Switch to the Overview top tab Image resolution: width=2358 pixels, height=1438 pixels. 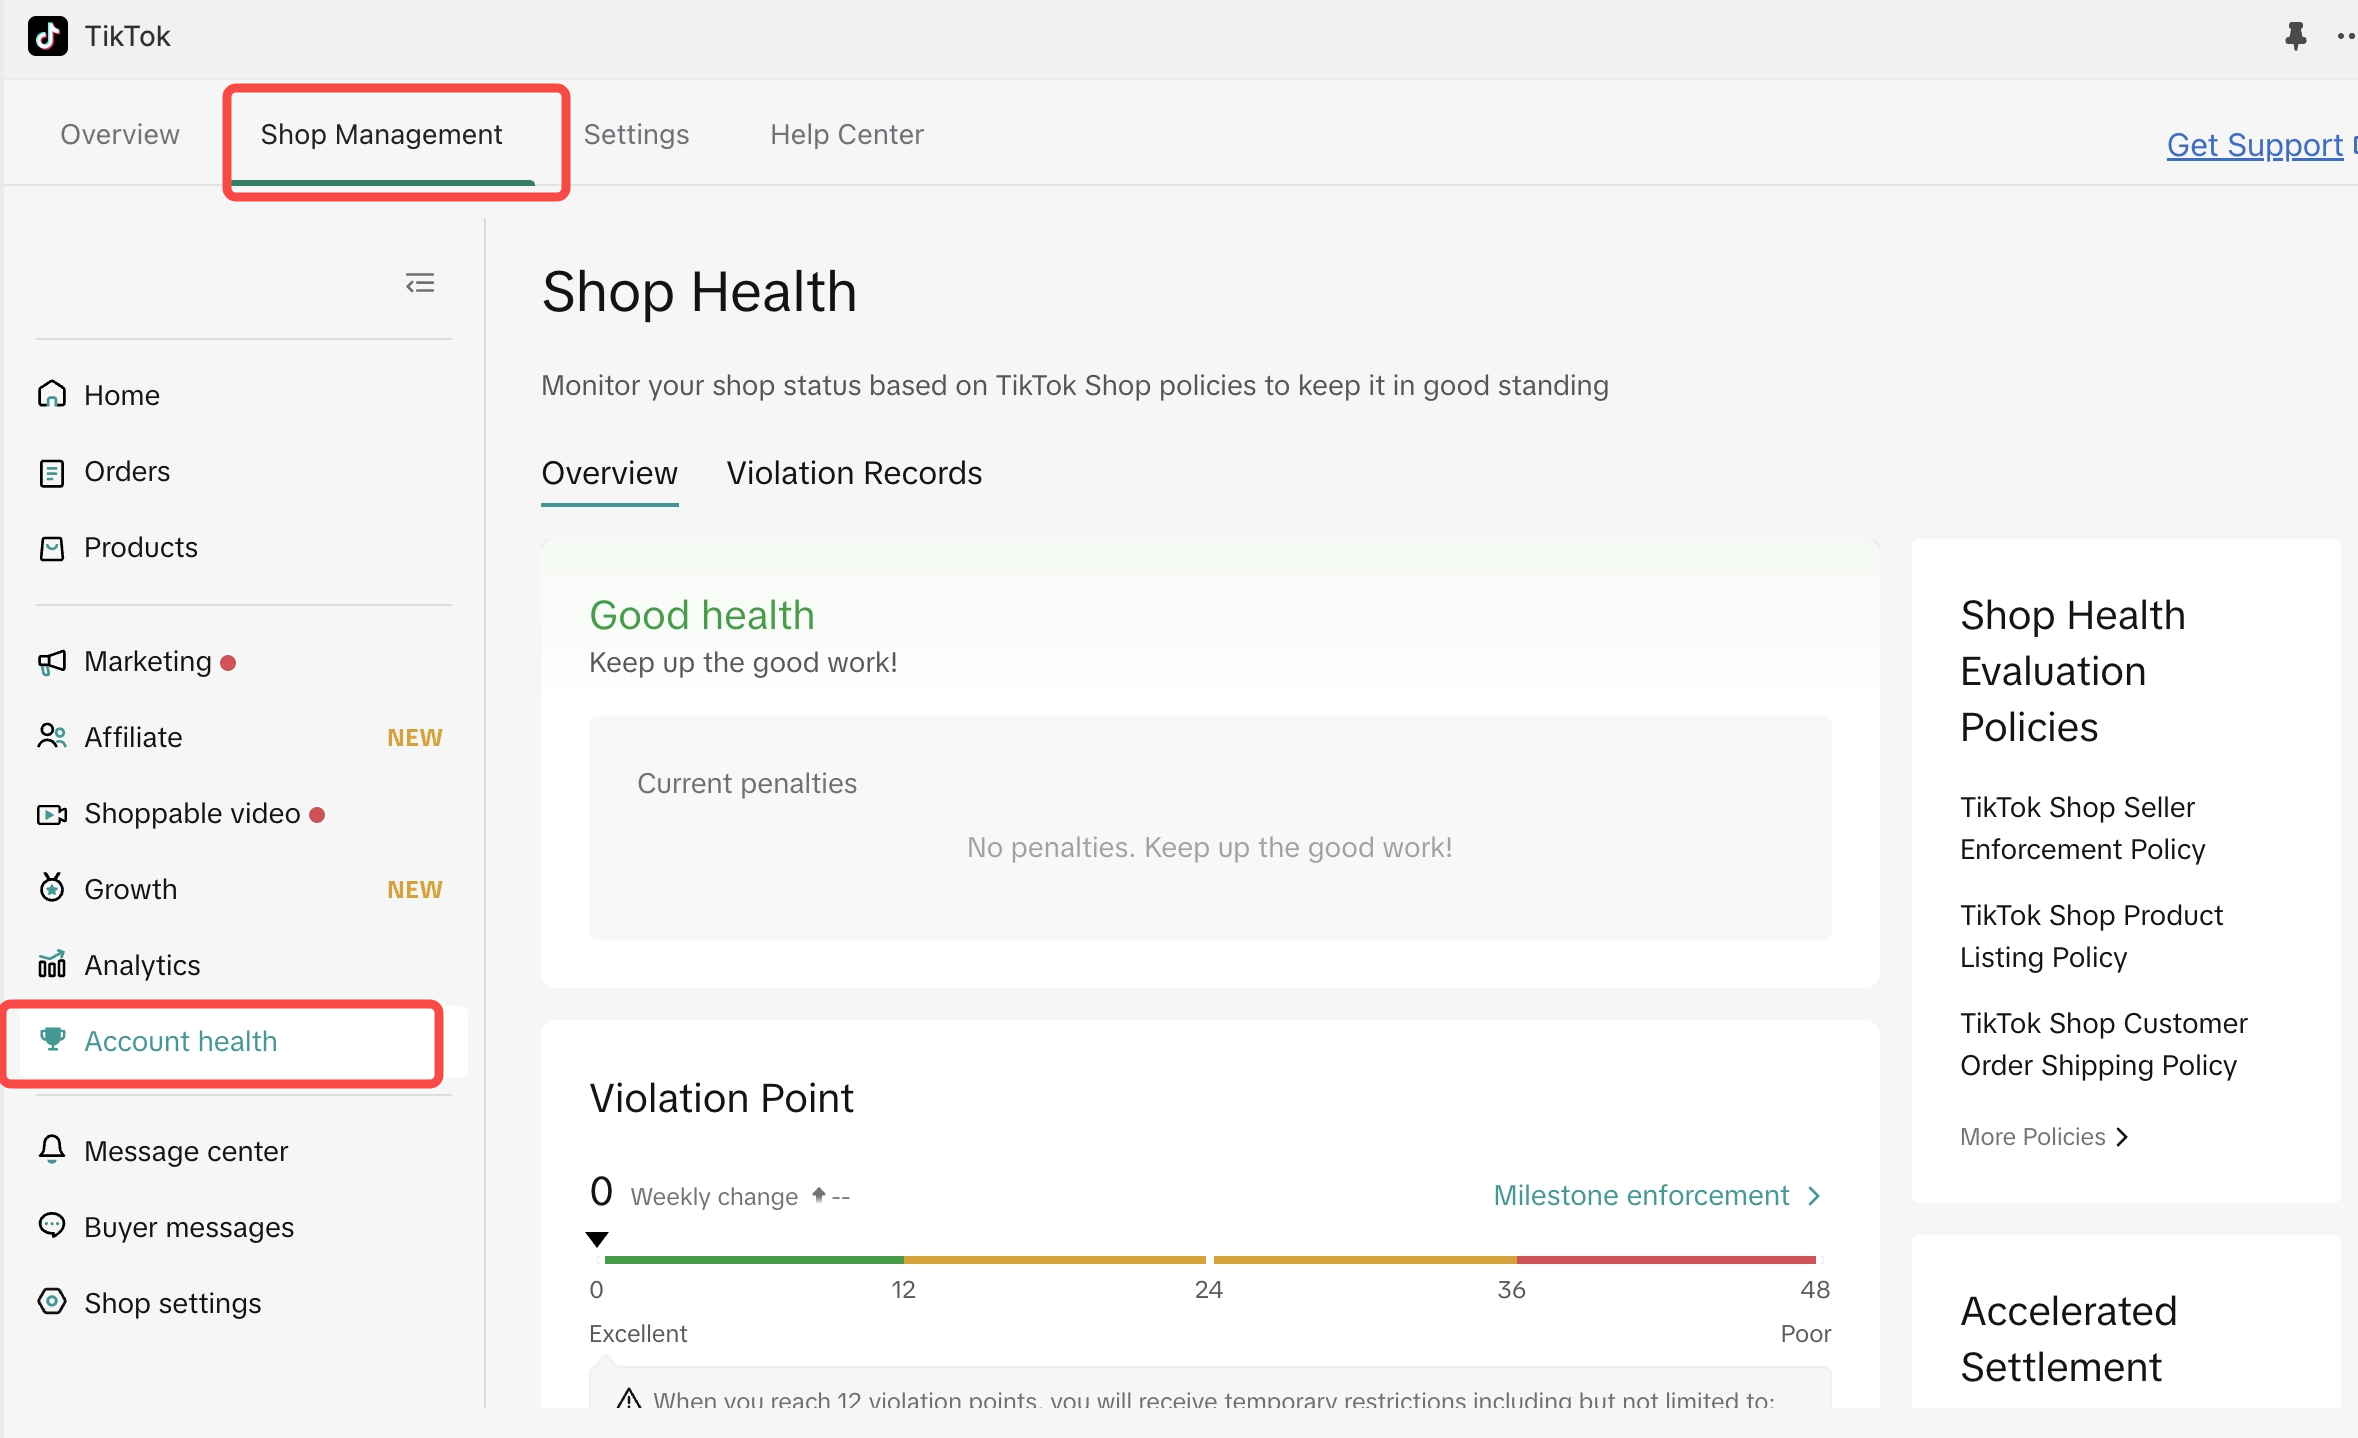(x=120, y=134)
